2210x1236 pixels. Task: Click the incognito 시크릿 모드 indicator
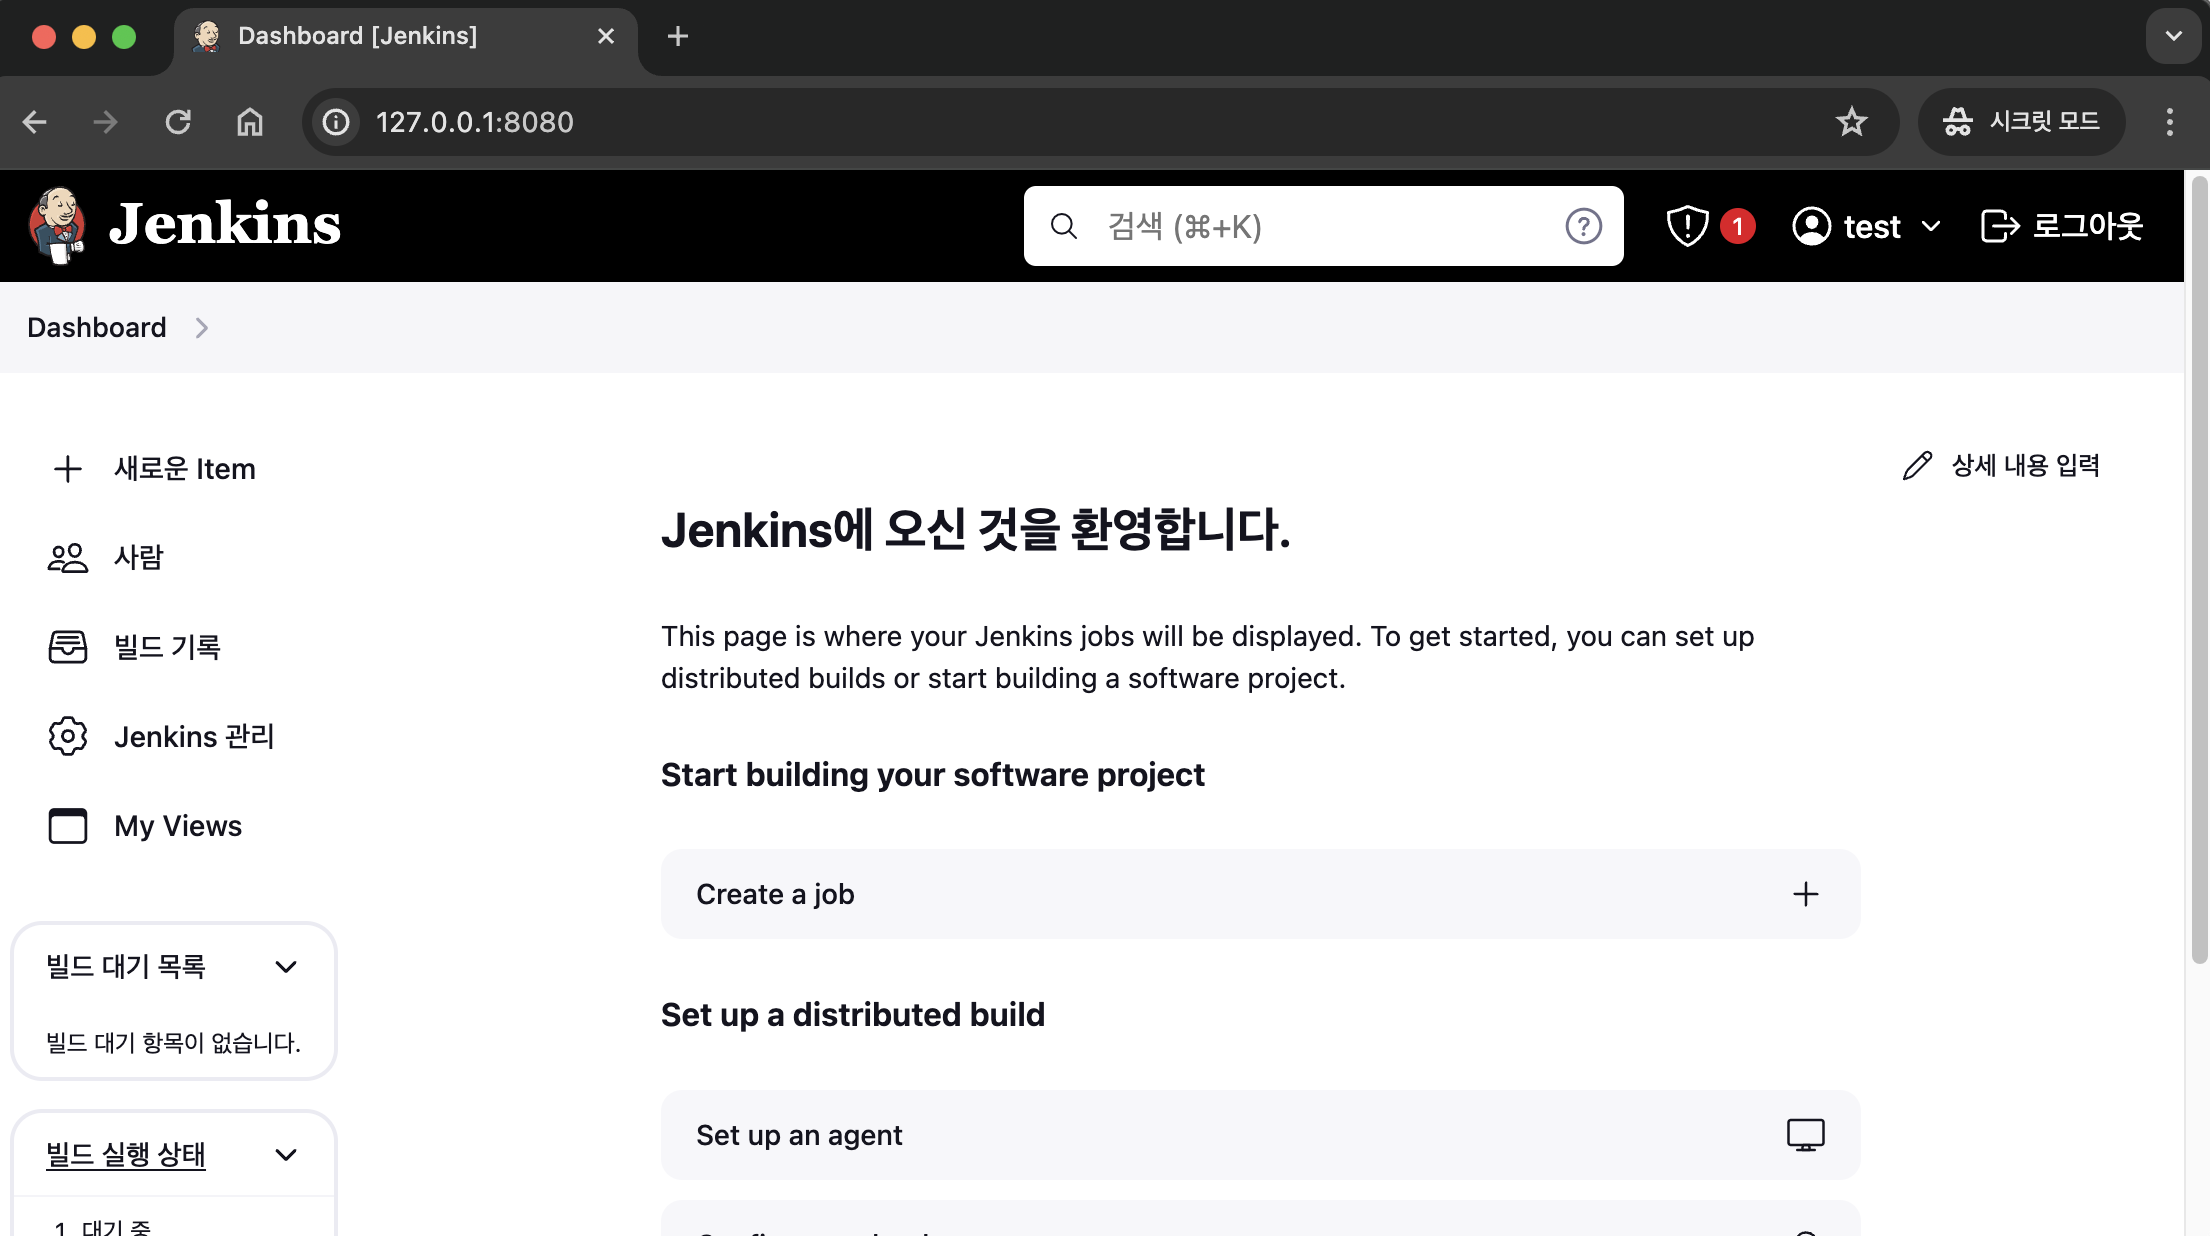coord(2021,122)
